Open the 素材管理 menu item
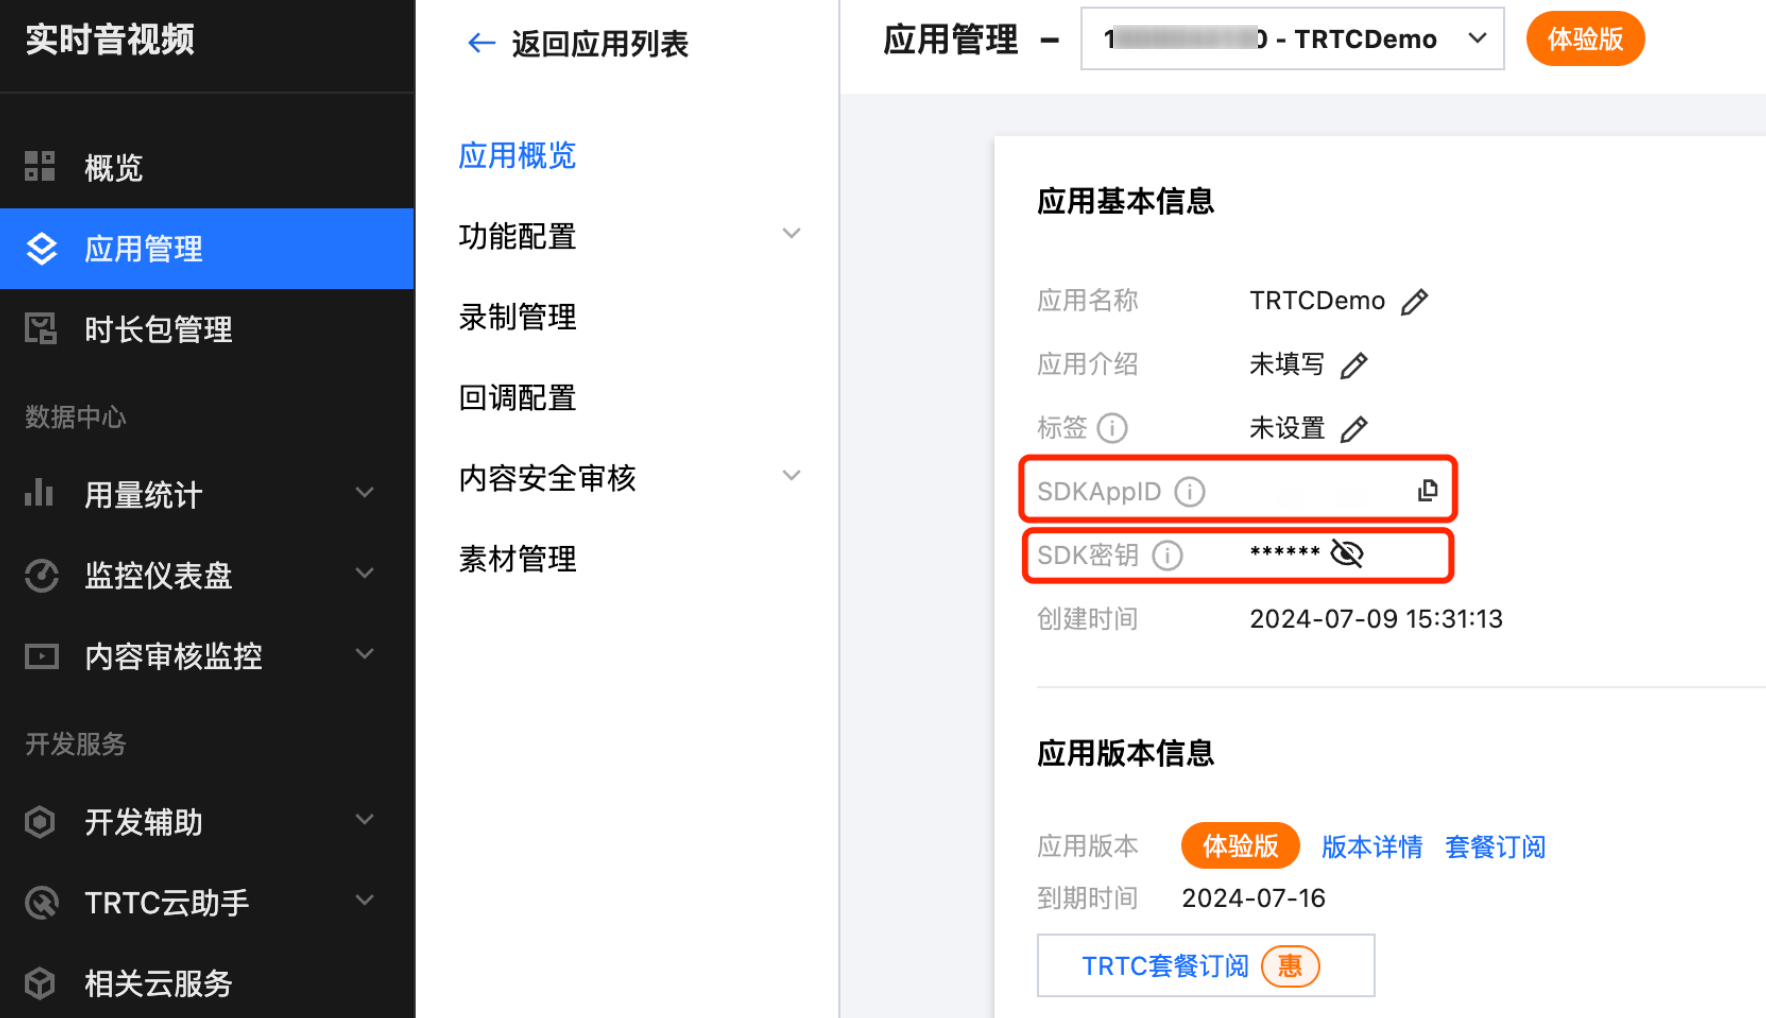The width and height of the screenshot is (1766, 1018). (517, 559)
